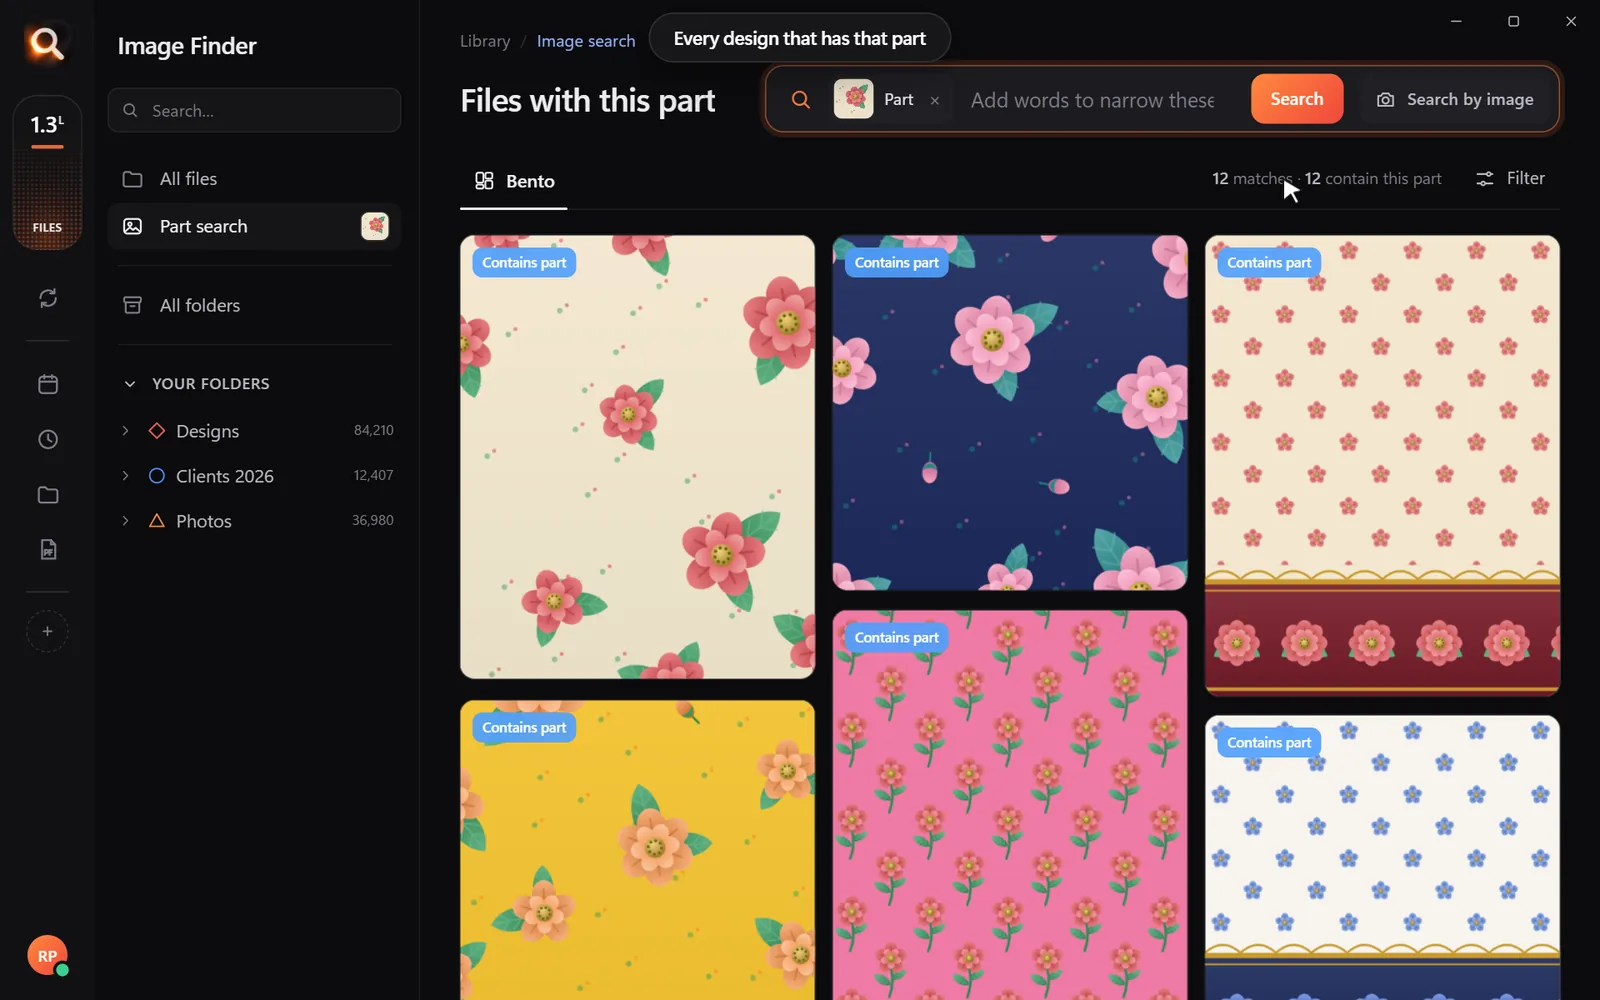Click the orange search magnifier icon
The width and height of the screenshot is (1600, 1000).
(x=800, y=99)
